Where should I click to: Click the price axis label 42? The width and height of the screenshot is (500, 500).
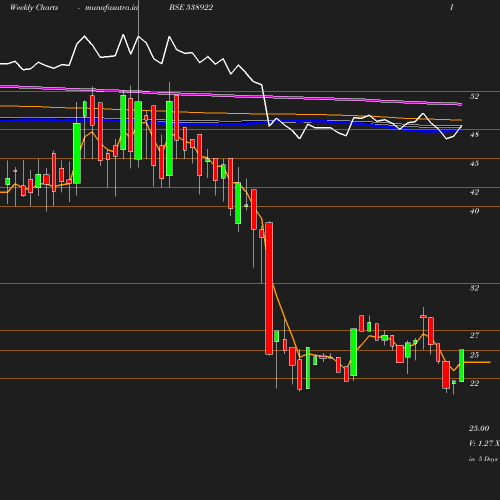point(474,192)
